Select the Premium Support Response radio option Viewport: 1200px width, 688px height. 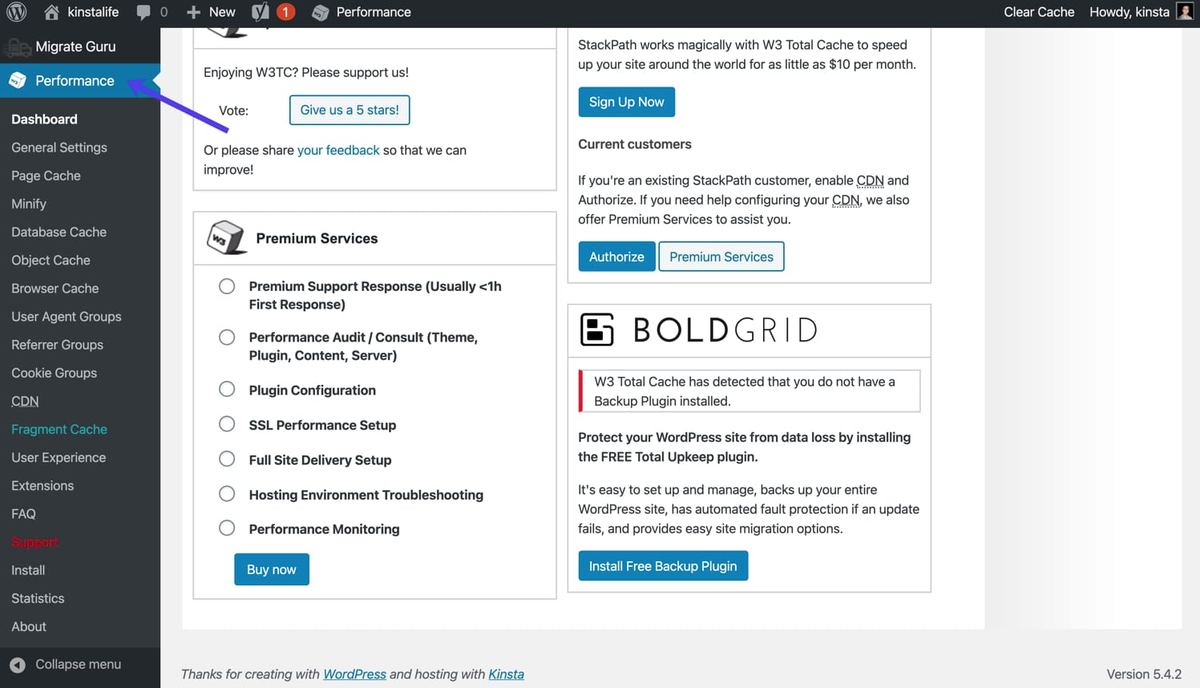[x=227, y=287]
